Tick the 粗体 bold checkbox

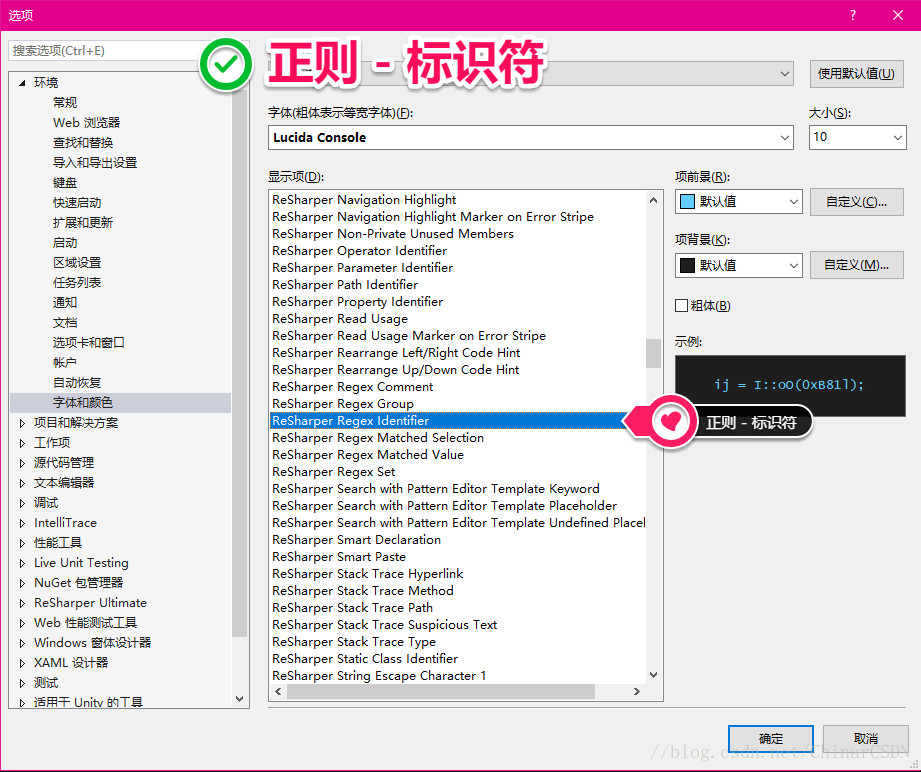coord(681,306)
